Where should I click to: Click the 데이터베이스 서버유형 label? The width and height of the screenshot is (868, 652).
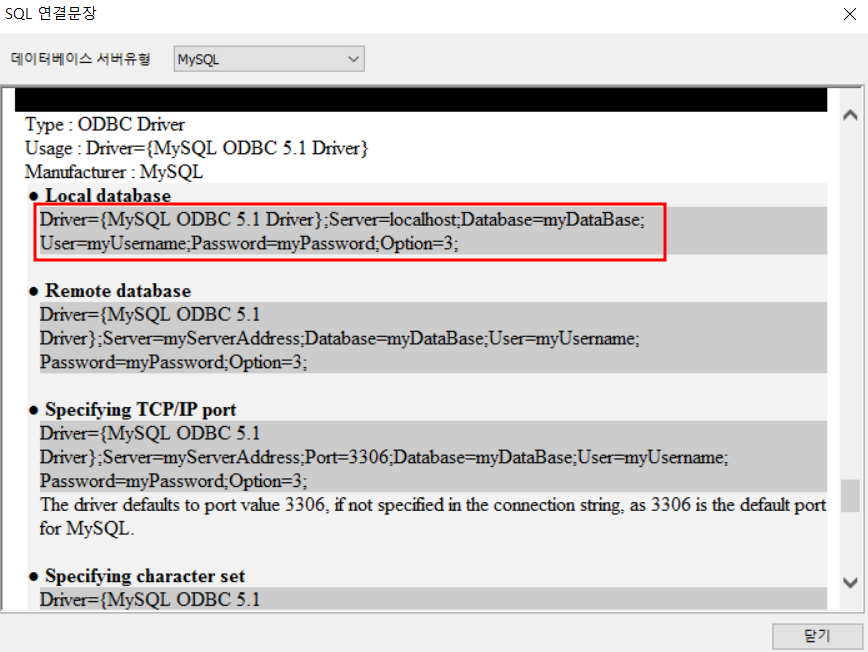pos(81,59)
